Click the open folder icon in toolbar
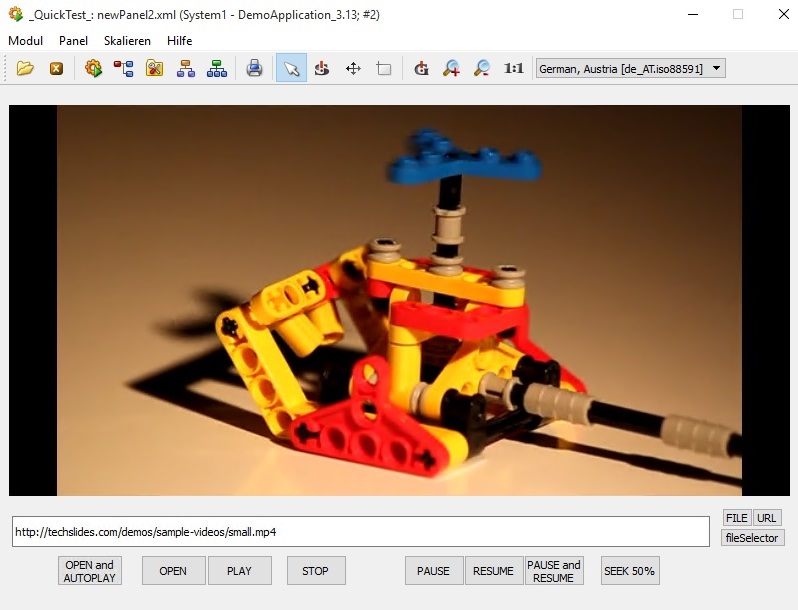Viewport: 798px width, 610px height. (x=25, y=69)
